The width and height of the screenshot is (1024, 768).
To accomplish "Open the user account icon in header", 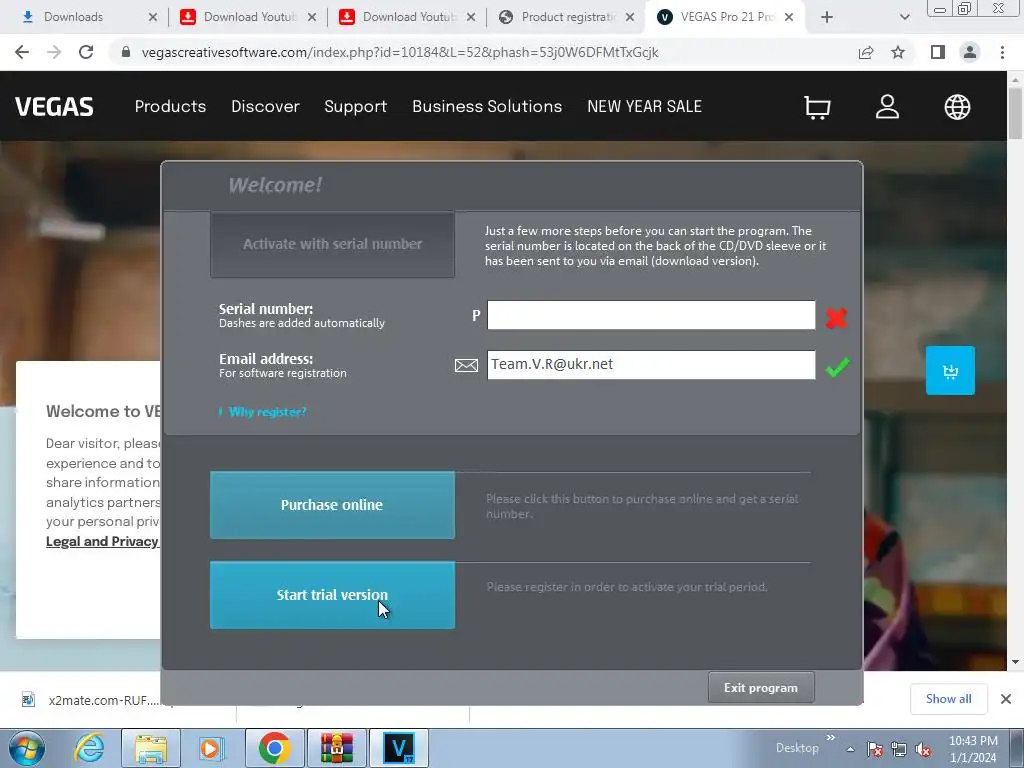I will click(887, 107).
